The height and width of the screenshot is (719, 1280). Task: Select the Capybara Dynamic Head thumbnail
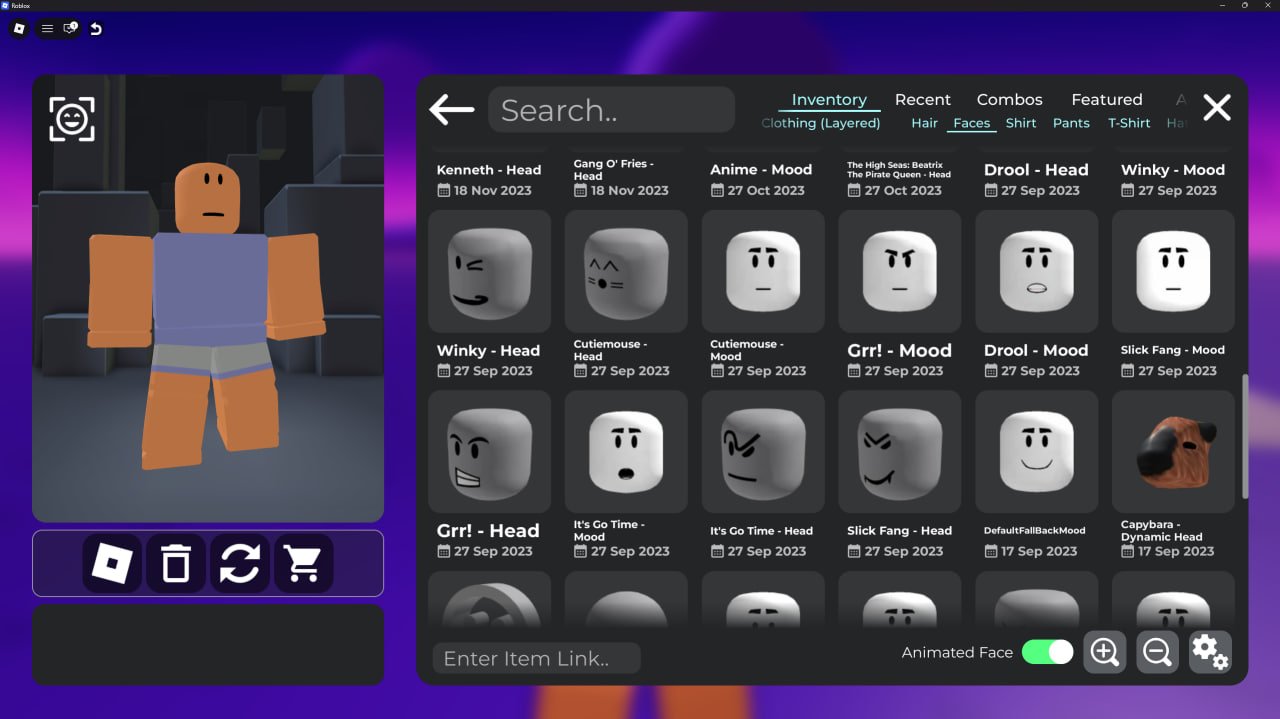tap(1173, 452)
